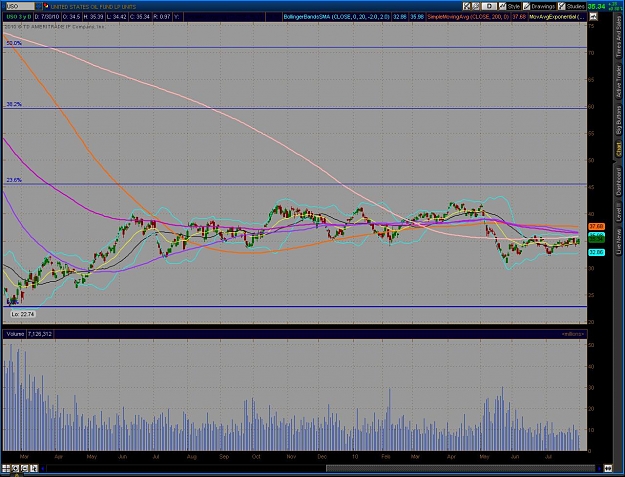Image resolution: width=625 pixels, height=477 pixels.
Task: Click the H: 35.39 high value
Action: tap(93, 17)
